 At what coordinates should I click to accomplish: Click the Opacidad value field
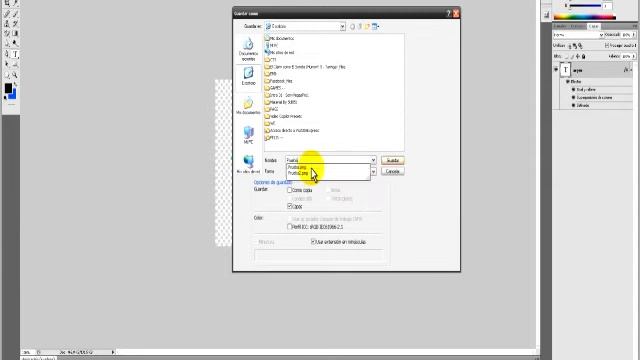click(x=626, y=35)
